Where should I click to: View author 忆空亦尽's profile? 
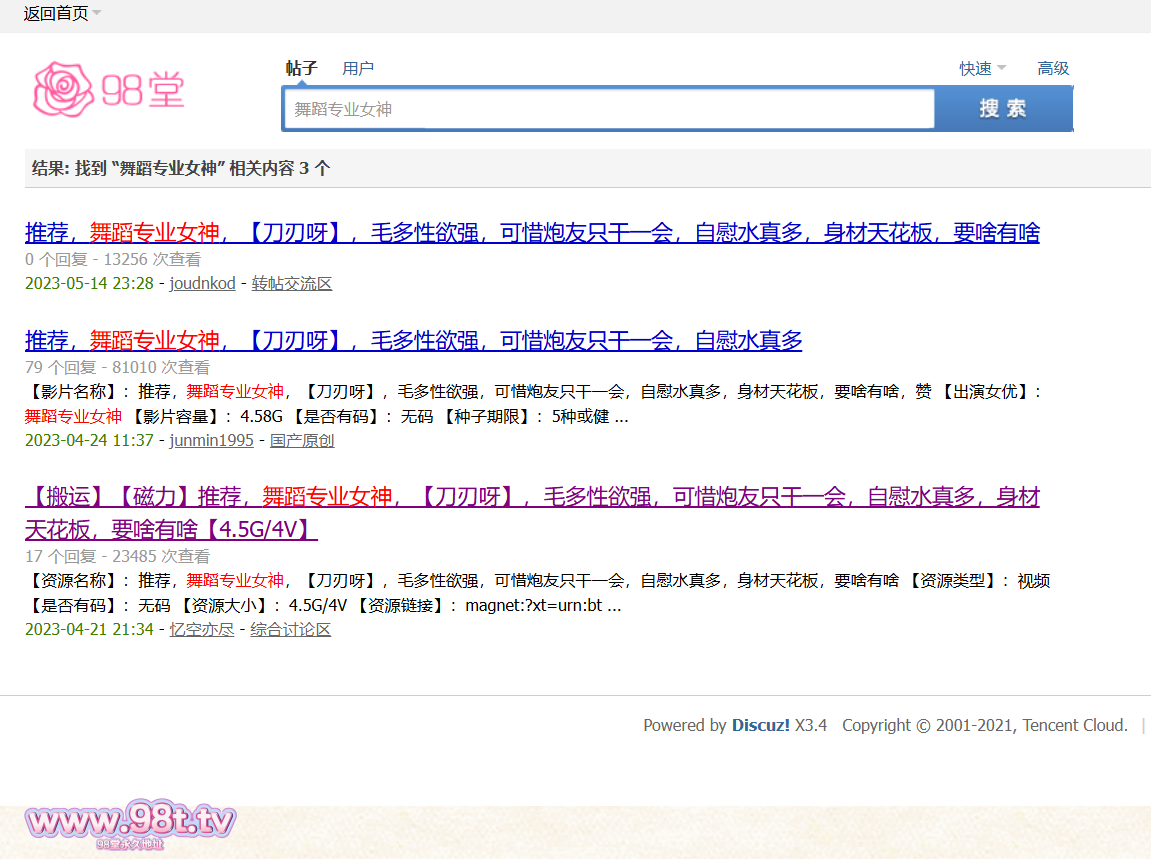click(201, 630)
